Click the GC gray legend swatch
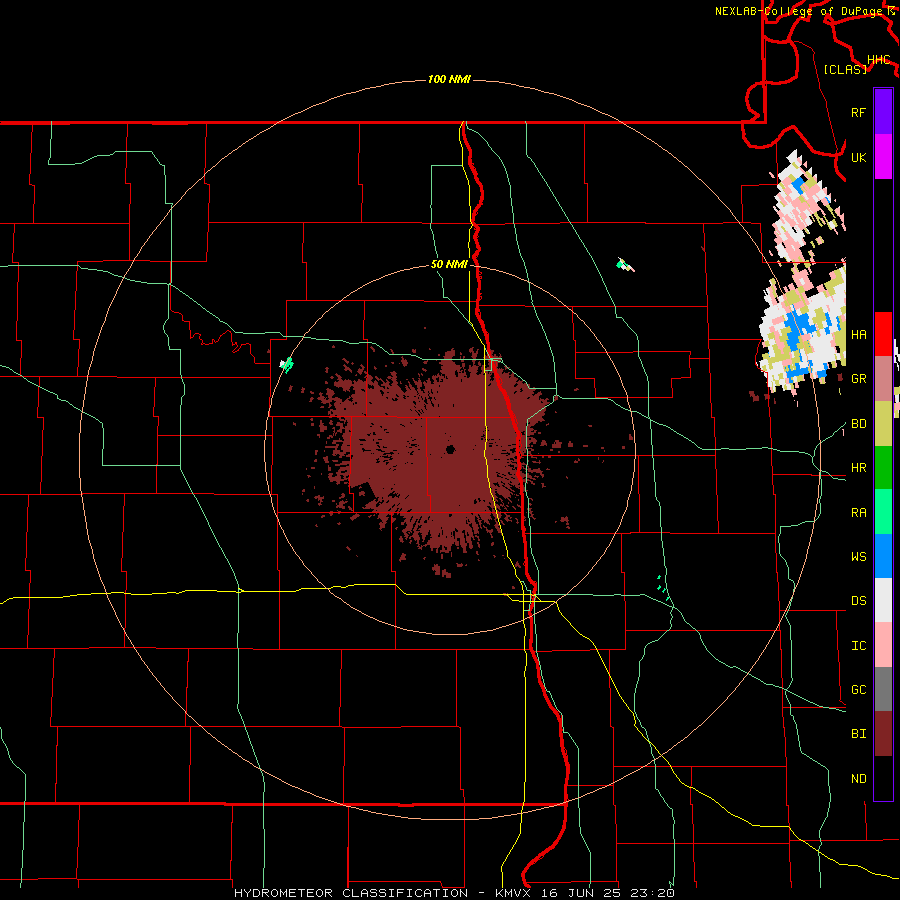Image resolution: width=900 pixels, height=900 pixels. [x=883, y=689]
